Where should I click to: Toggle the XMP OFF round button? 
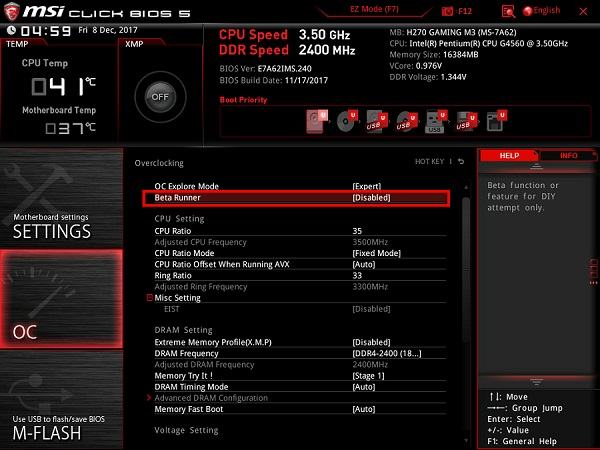160,97
